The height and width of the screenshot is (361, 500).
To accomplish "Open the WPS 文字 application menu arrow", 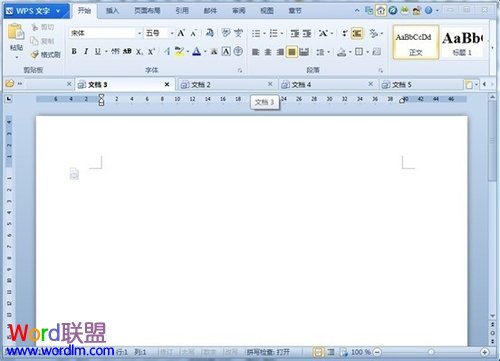I will click(58, 11).
